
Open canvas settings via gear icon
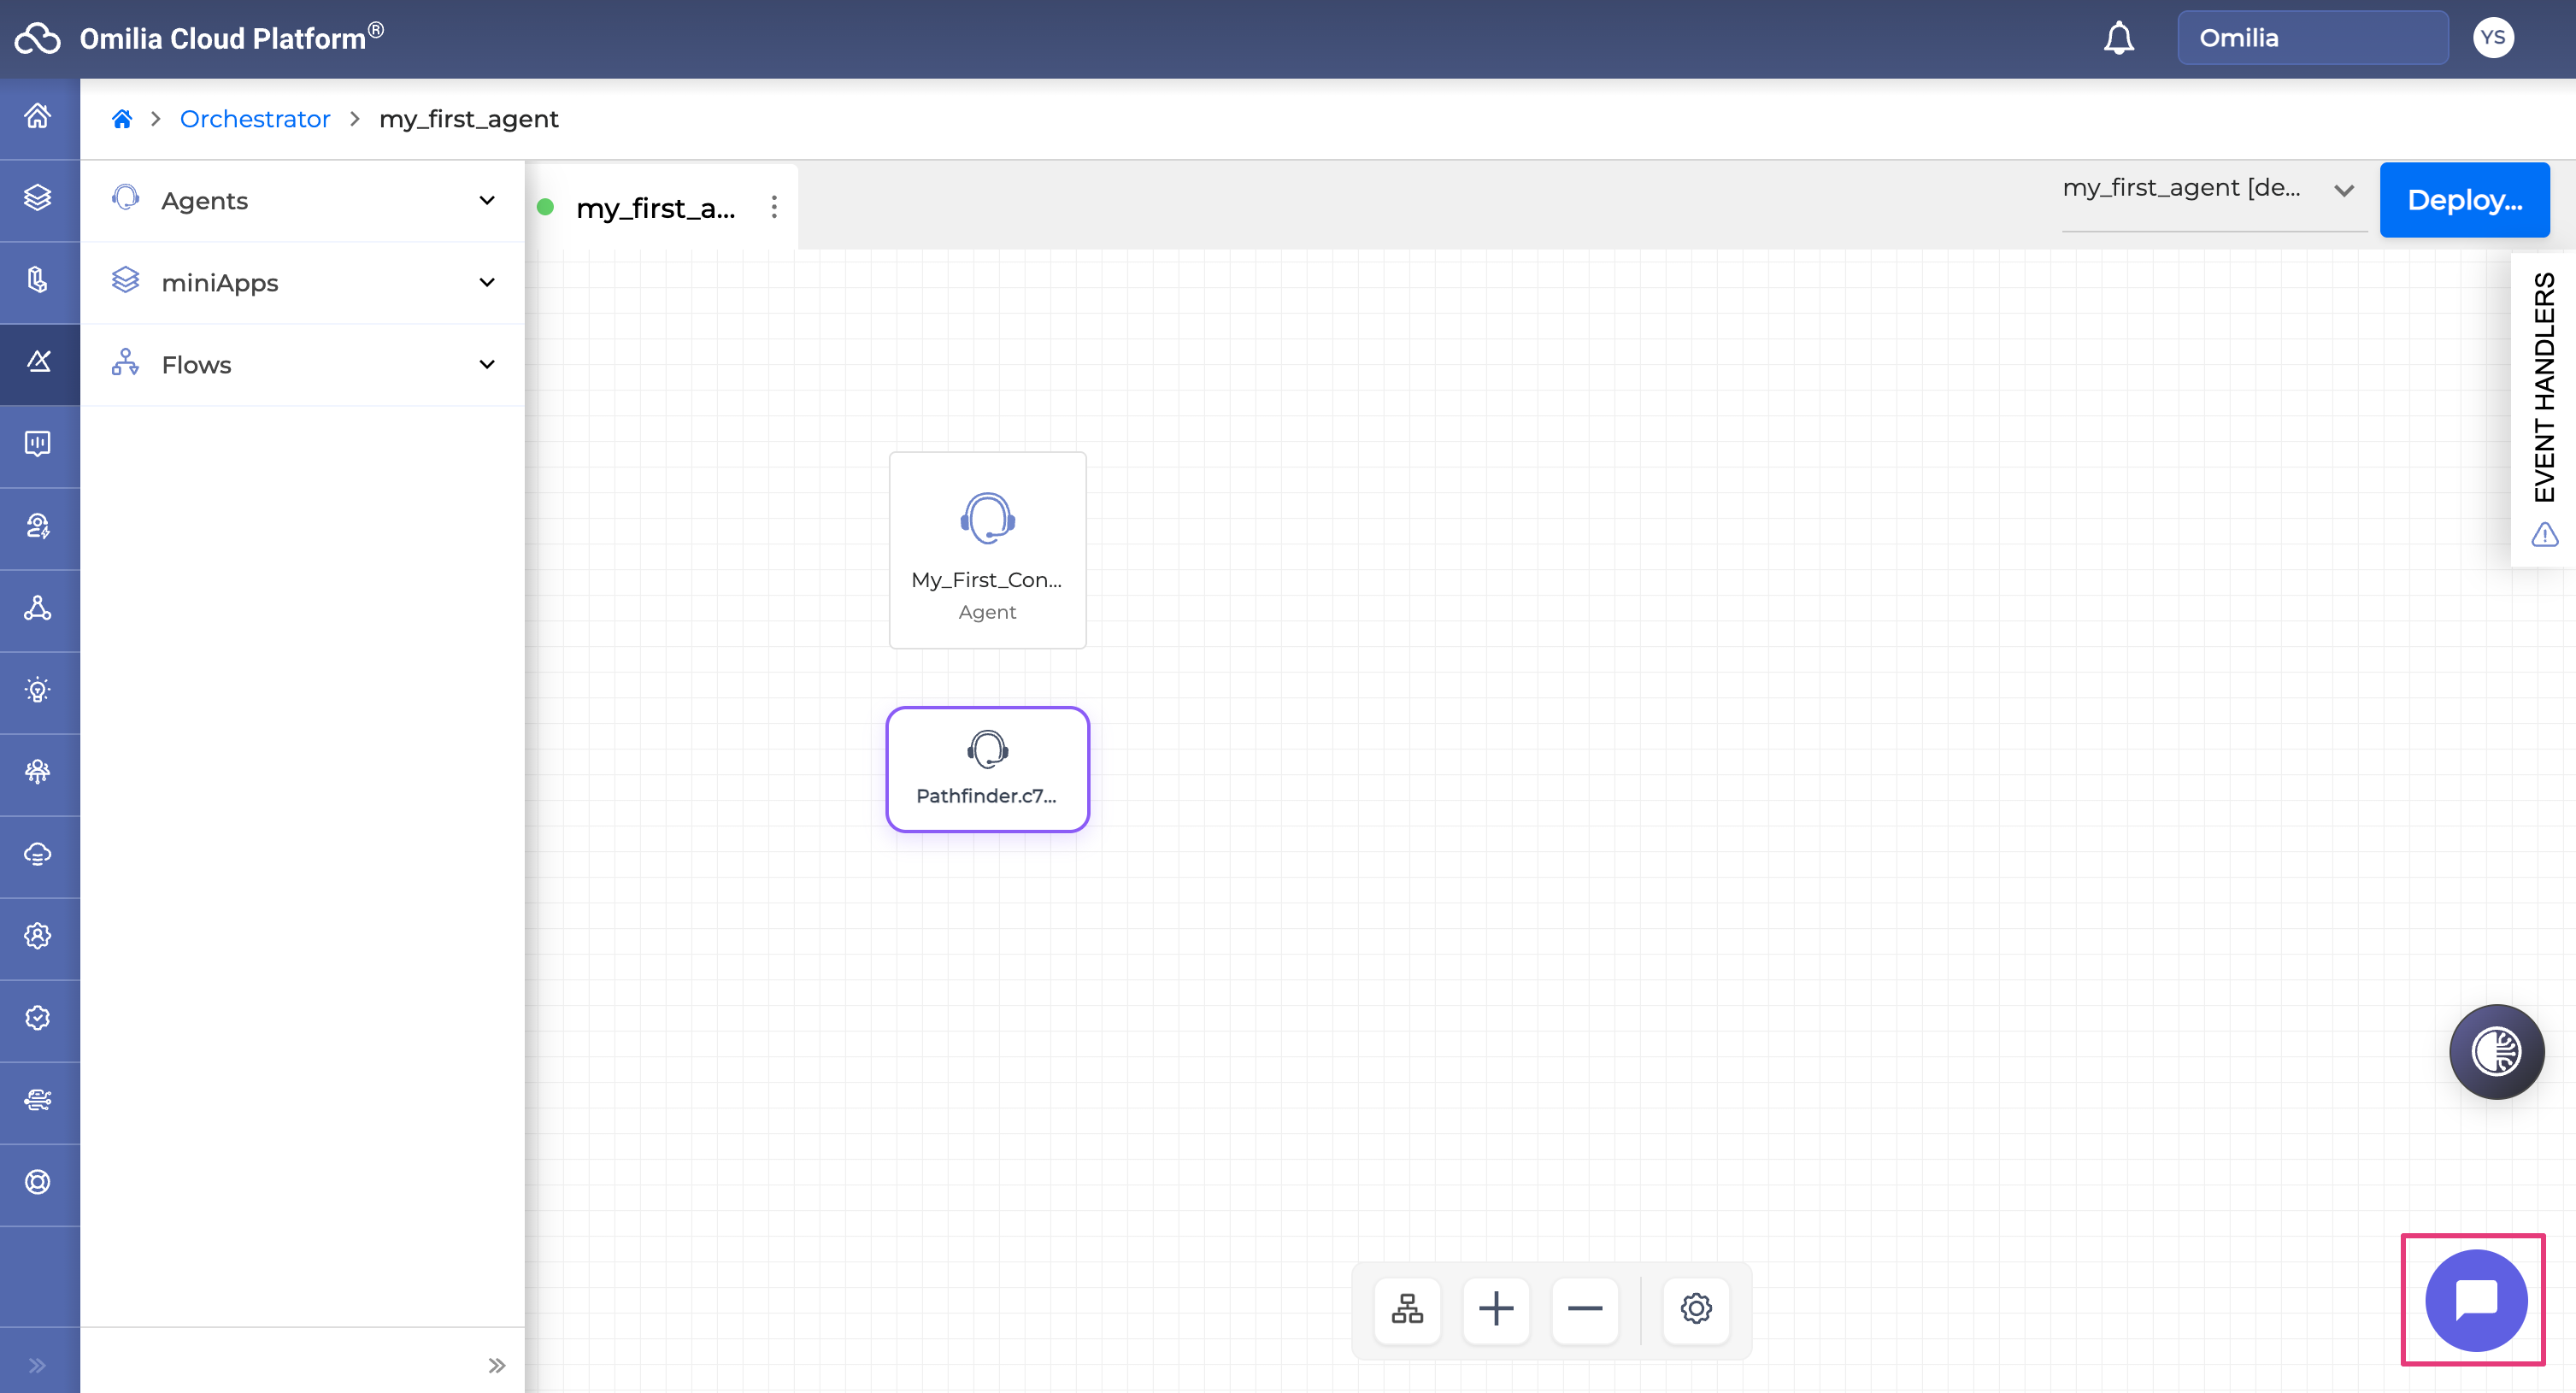[x=1696, y=1308]
